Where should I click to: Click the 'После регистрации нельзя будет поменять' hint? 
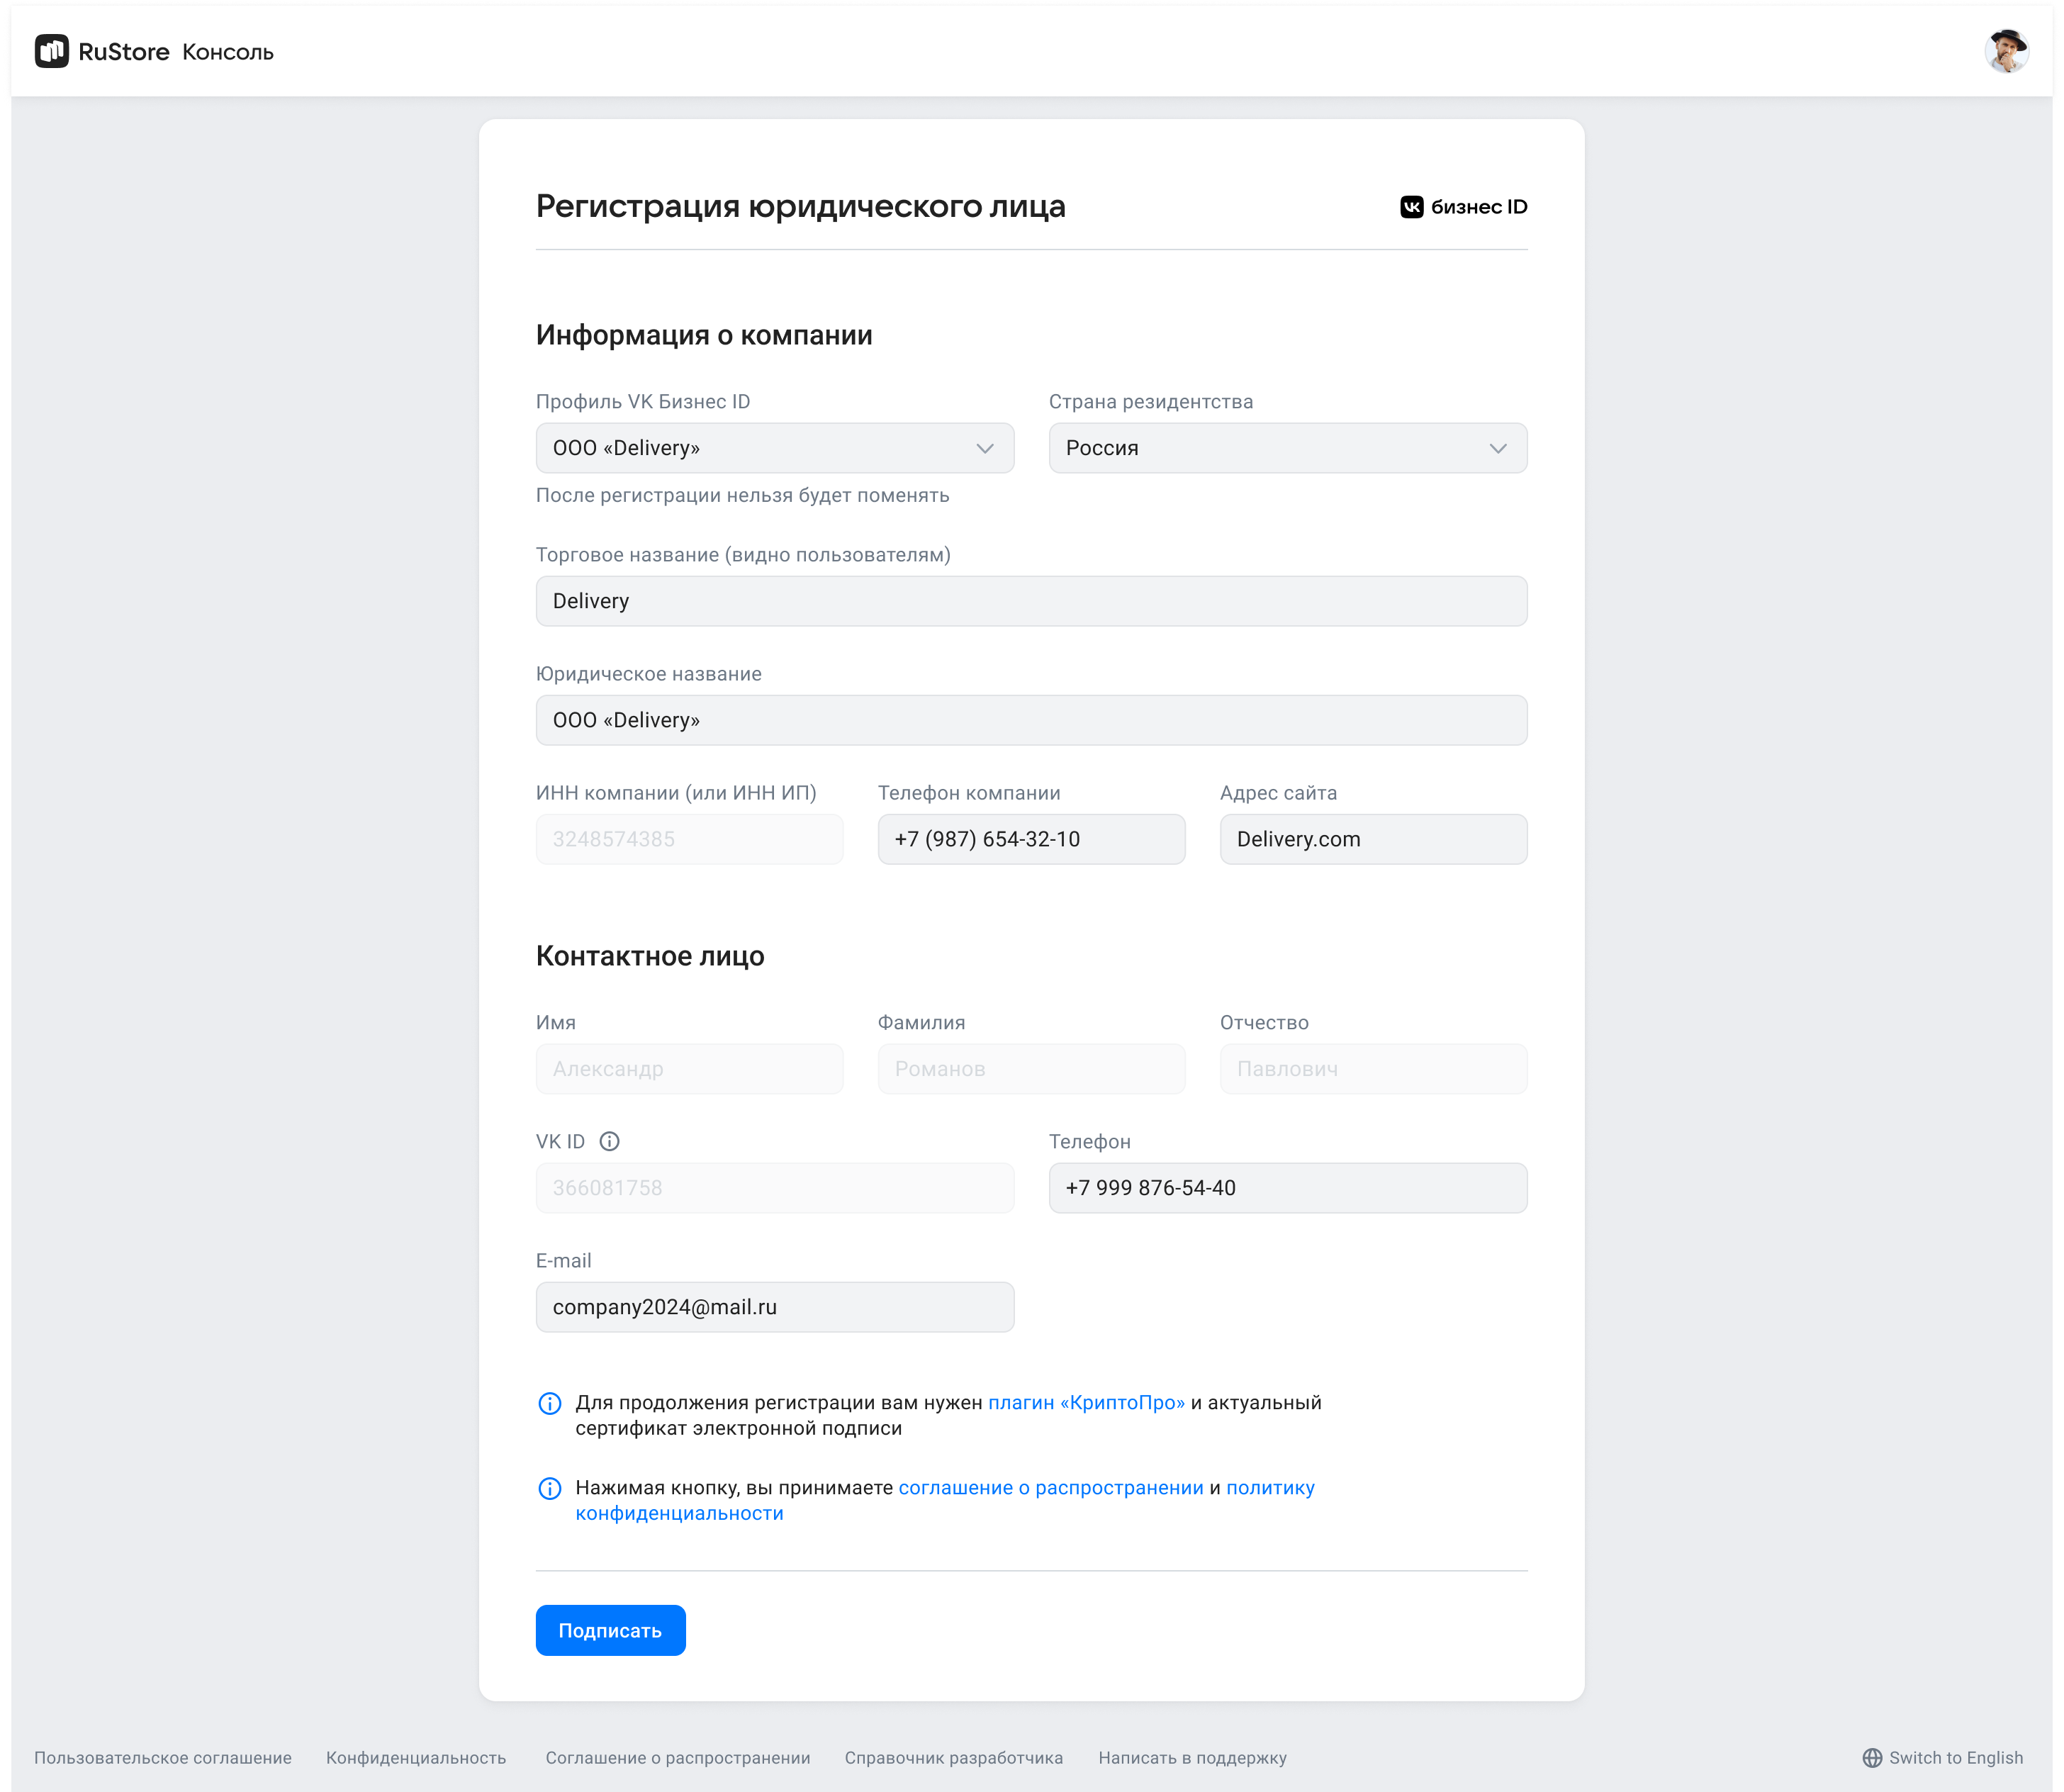(x=743, y=495)
